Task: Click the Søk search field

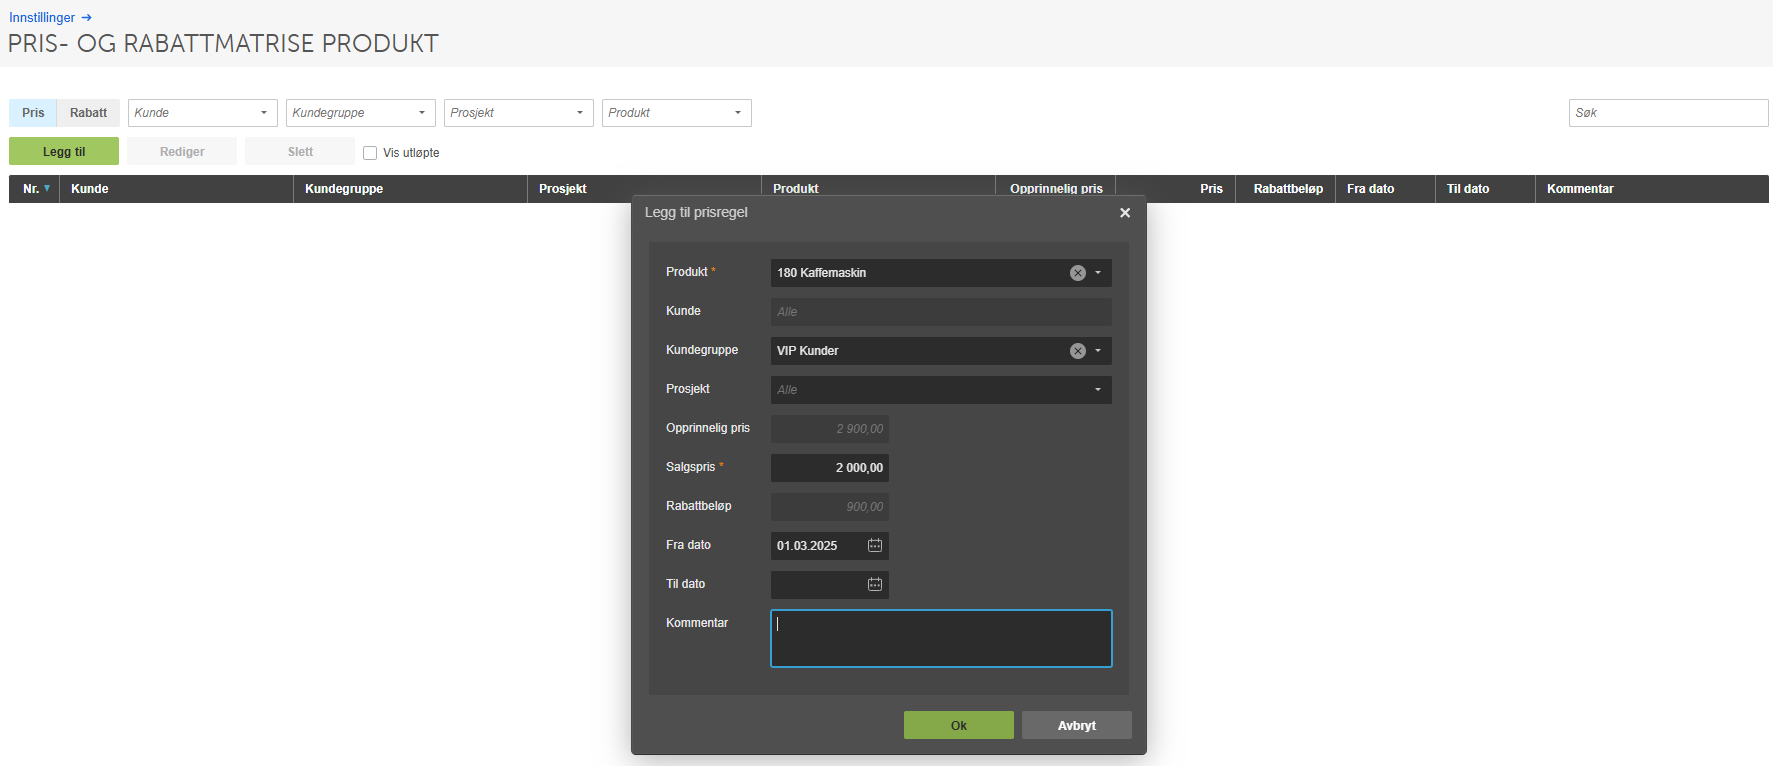Action: coord(1669,113)
